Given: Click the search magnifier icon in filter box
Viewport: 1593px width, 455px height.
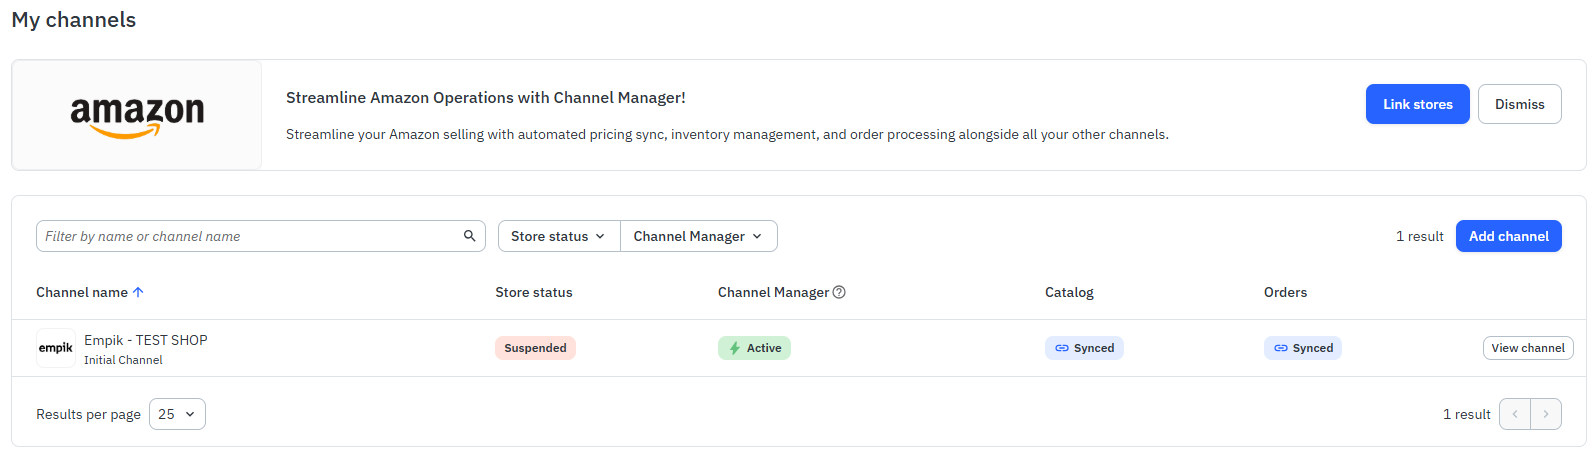Looking at the screenshot, I should pos(469,236).
